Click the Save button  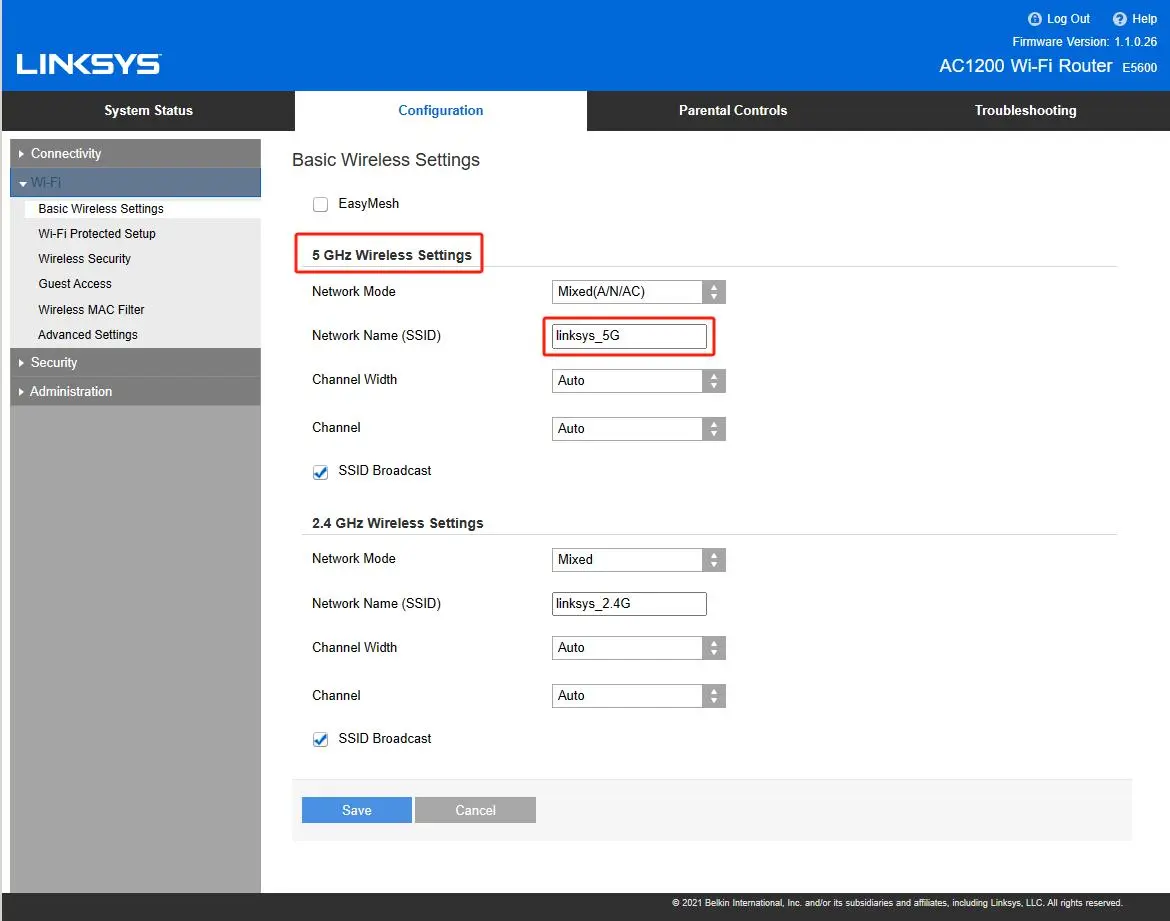click(357, 810)
